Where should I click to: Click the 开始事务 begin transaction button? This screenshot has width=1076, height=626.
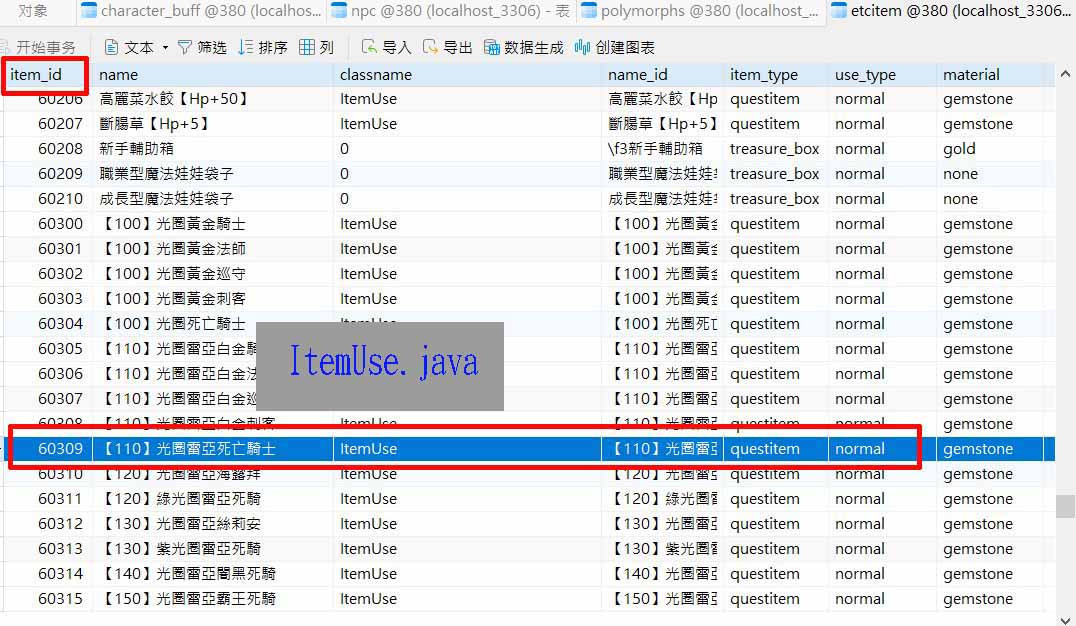pyautogui.click(x=39, y=47)
